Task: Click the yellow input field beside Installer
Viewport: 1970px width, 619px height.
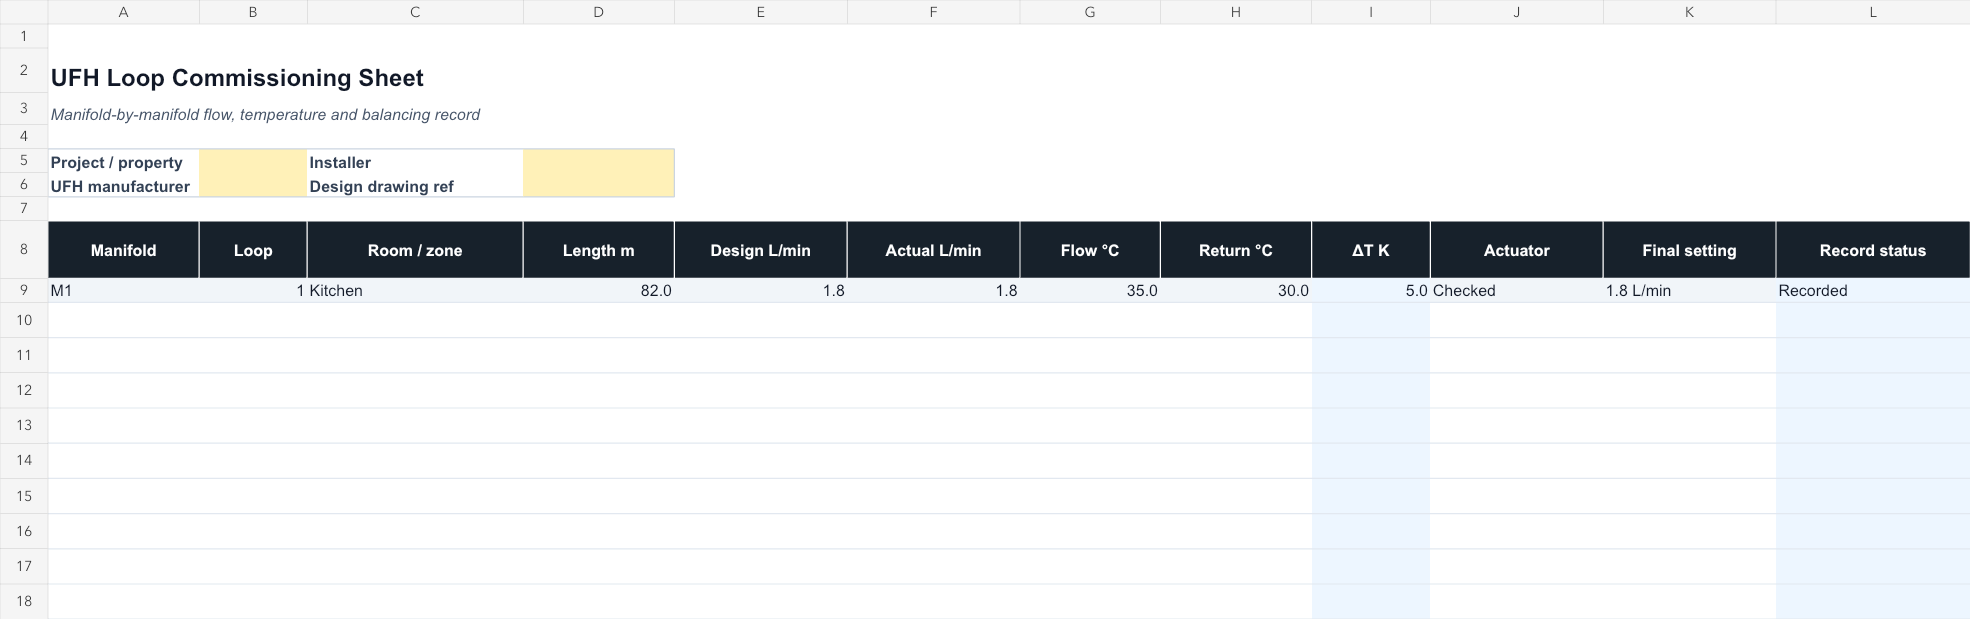Action: tap(599, 162)
